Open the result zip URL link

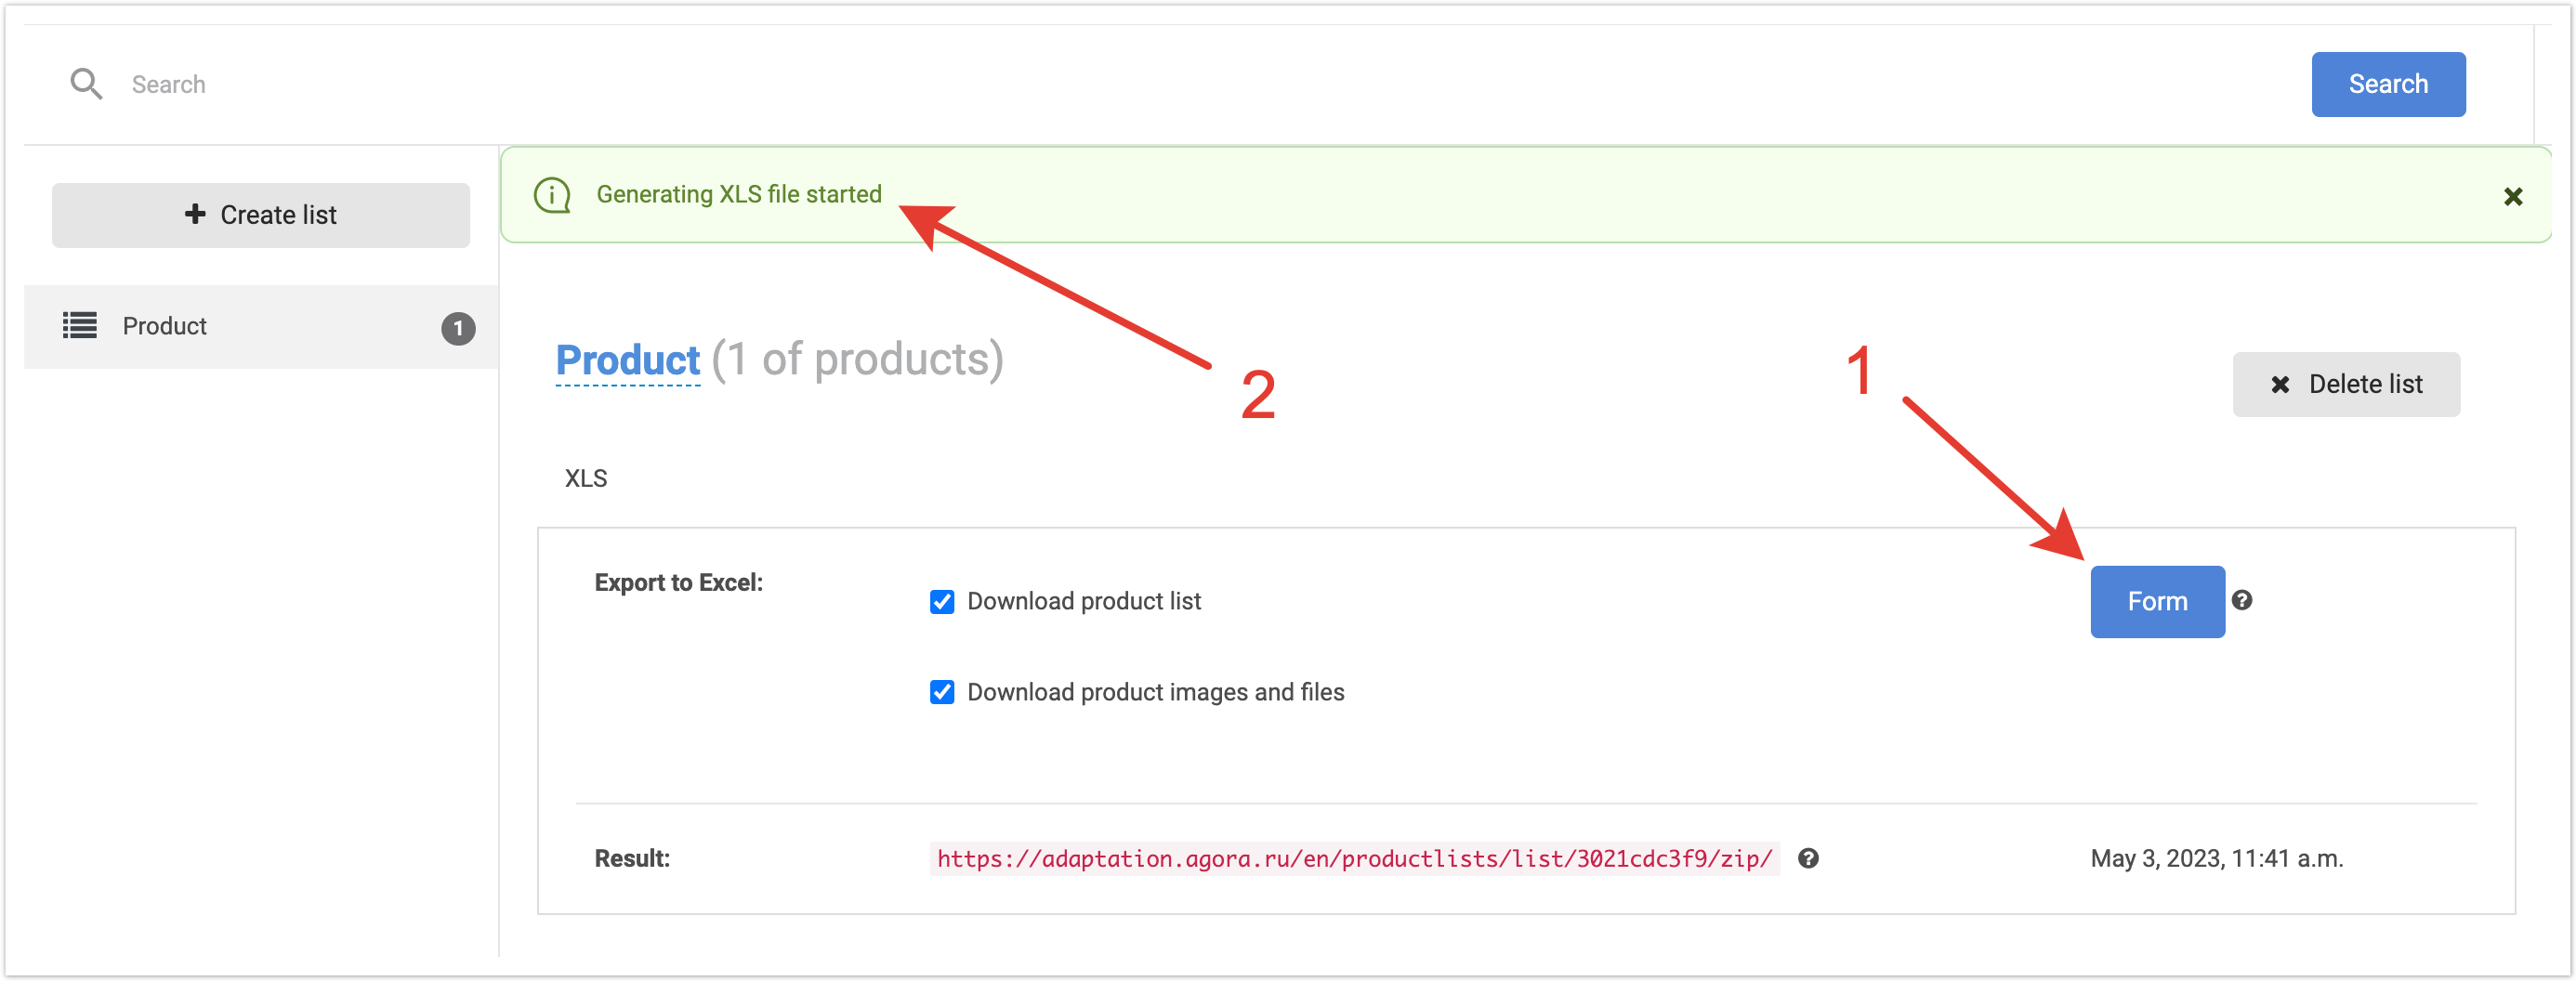[x=1354, y=858]
